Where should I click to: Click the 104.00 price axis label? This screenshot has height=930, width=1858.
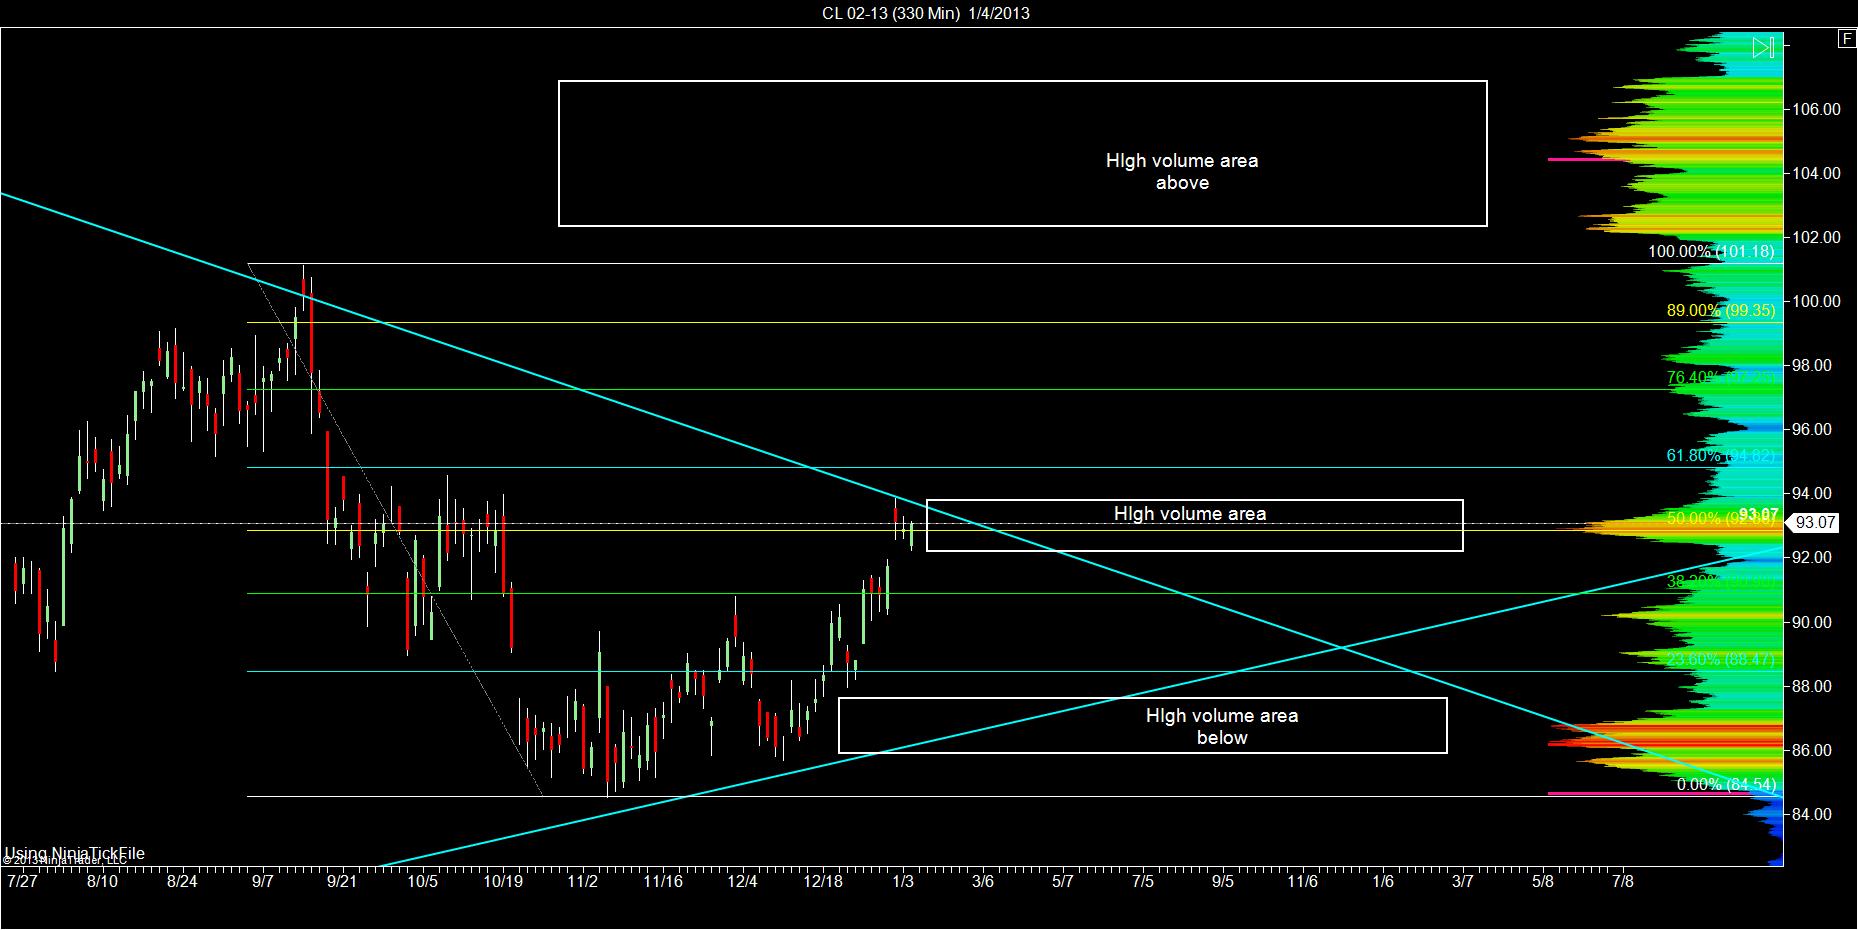[x=1816, y=173]
